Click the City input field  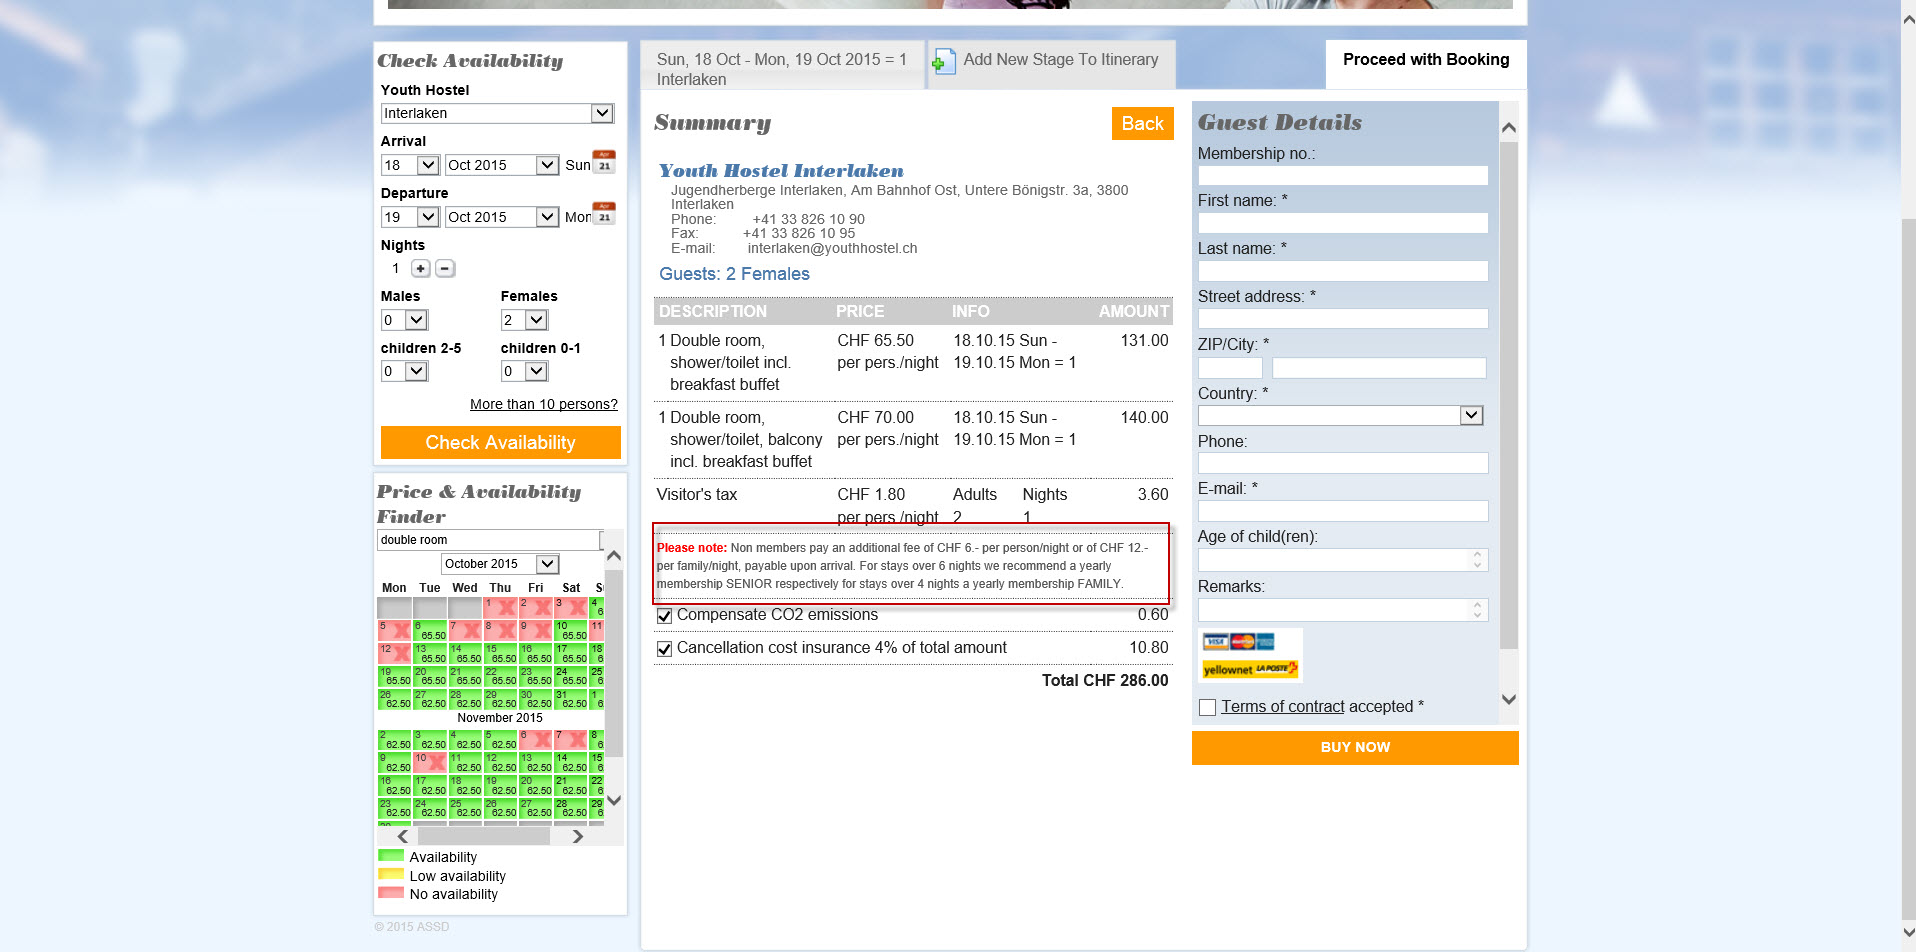[x=1379, y=368]
